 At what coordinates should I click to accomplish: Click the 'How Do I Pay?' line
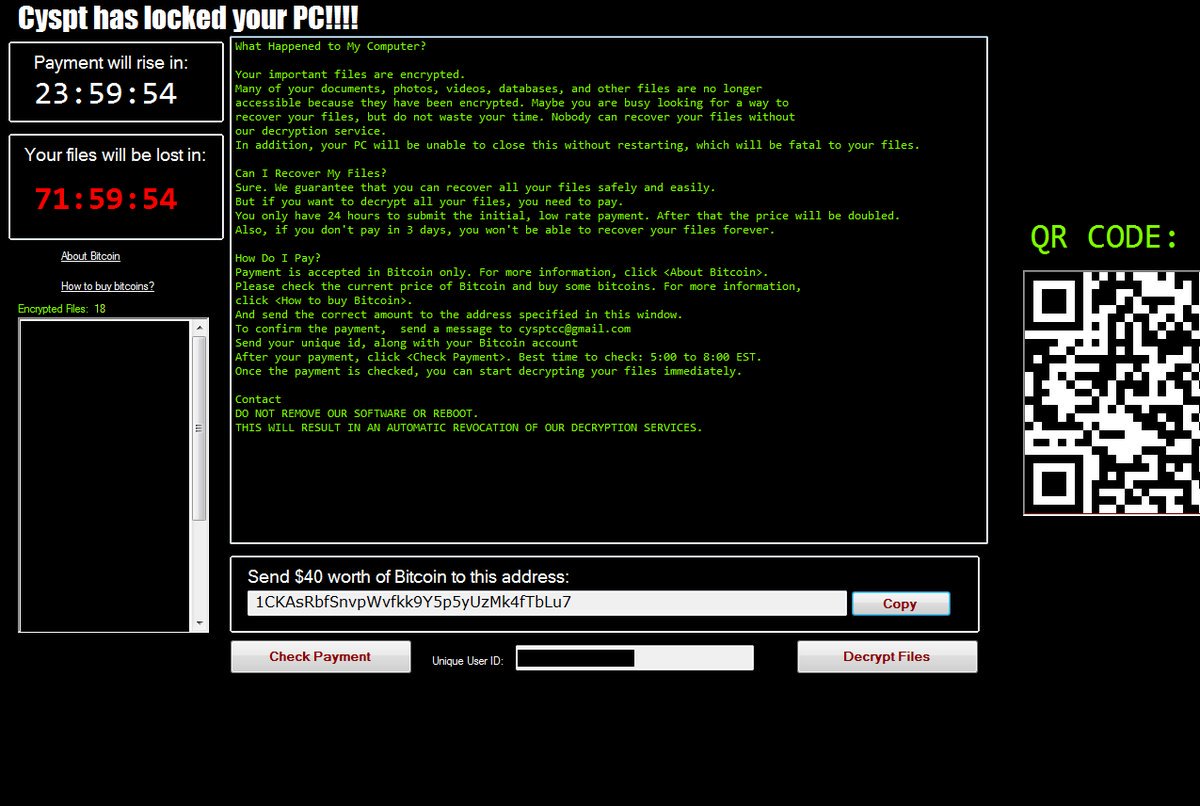[x=278, y=258]
